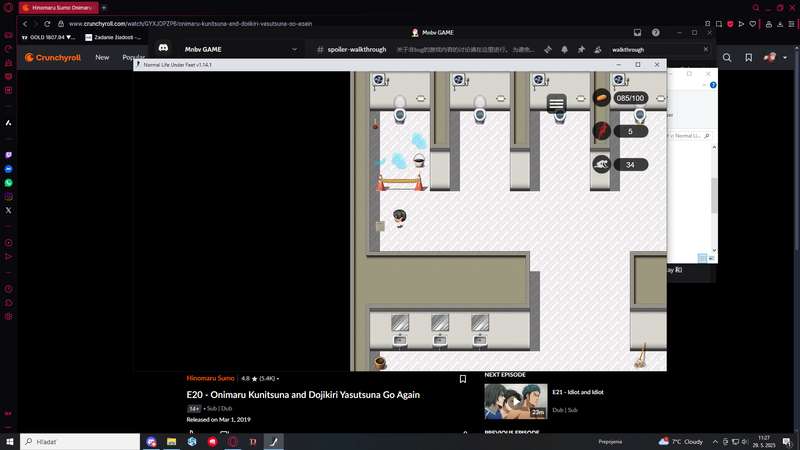Open the Discord inbox icon
This screenshot has width=800, height=450.
637,33
